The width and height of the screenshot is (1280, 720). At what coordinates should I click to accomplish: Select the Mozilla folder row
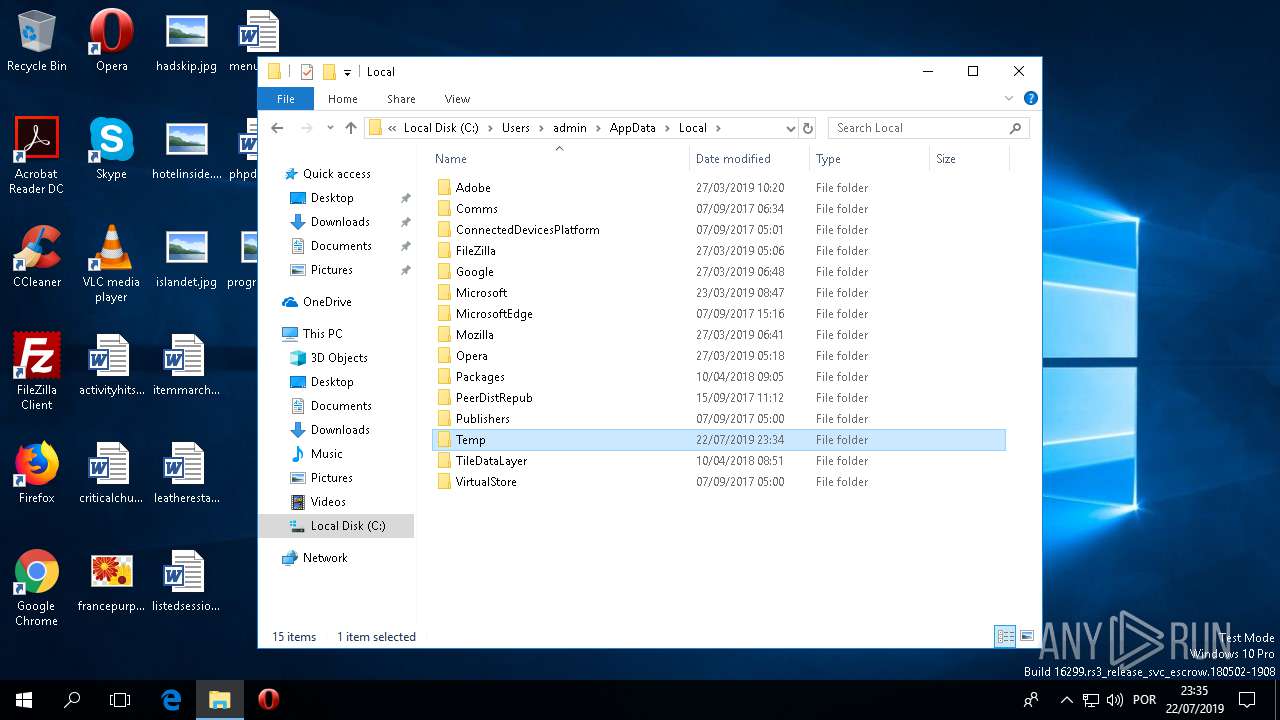[x=719, y=335]
